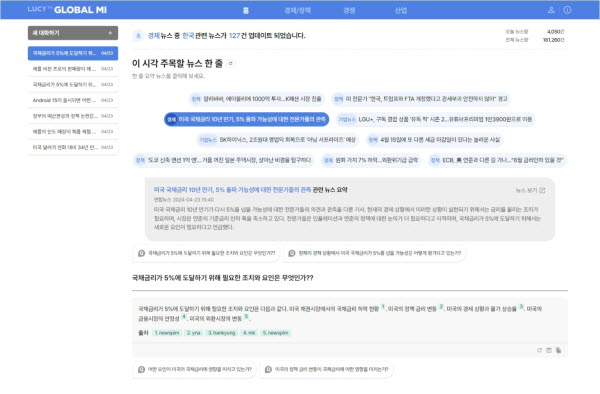Click the blue 한국 keyword in update banner
600x394 pixels.
click(188, 36)
